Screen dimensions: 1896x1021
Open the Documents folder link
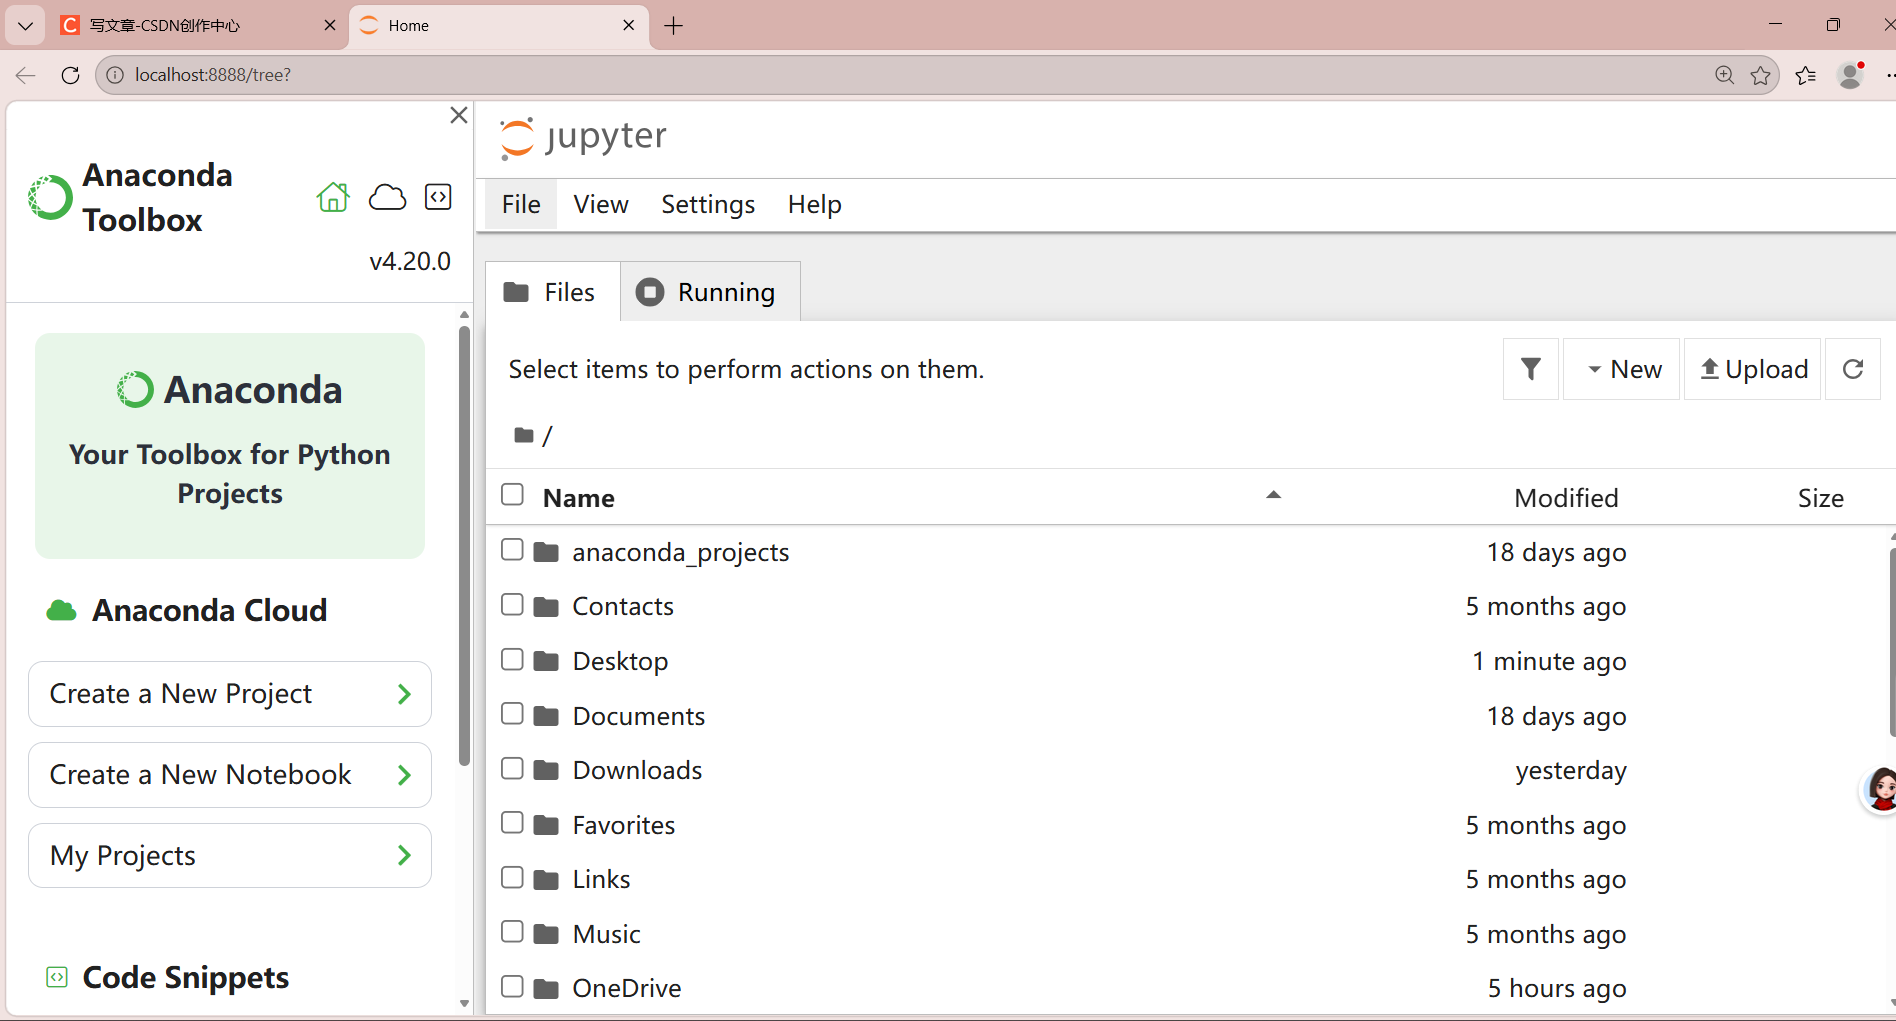(639, 716)
